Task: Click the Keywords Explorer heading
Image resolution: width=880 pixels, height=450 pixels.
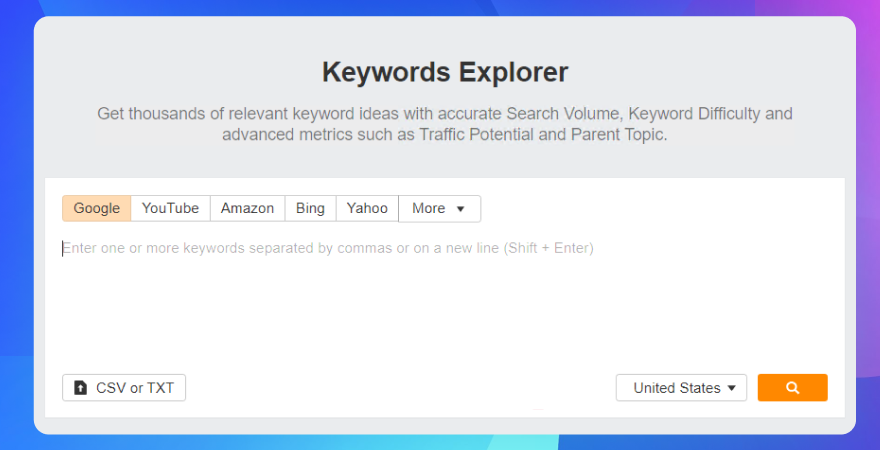Action: click(445, 72)
